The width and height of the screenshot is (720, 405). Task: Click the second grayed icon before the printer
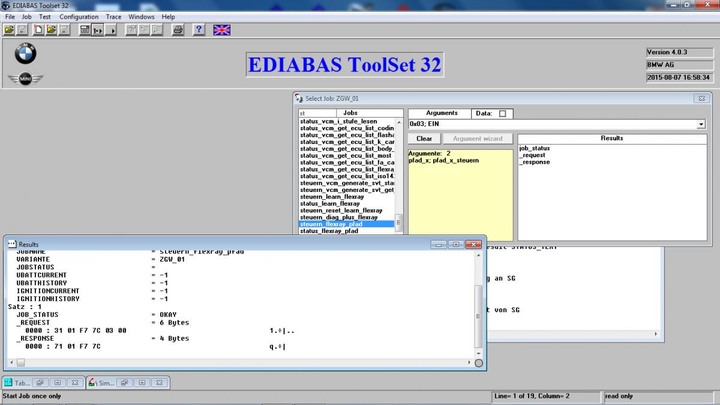click(x=144, y=30)
